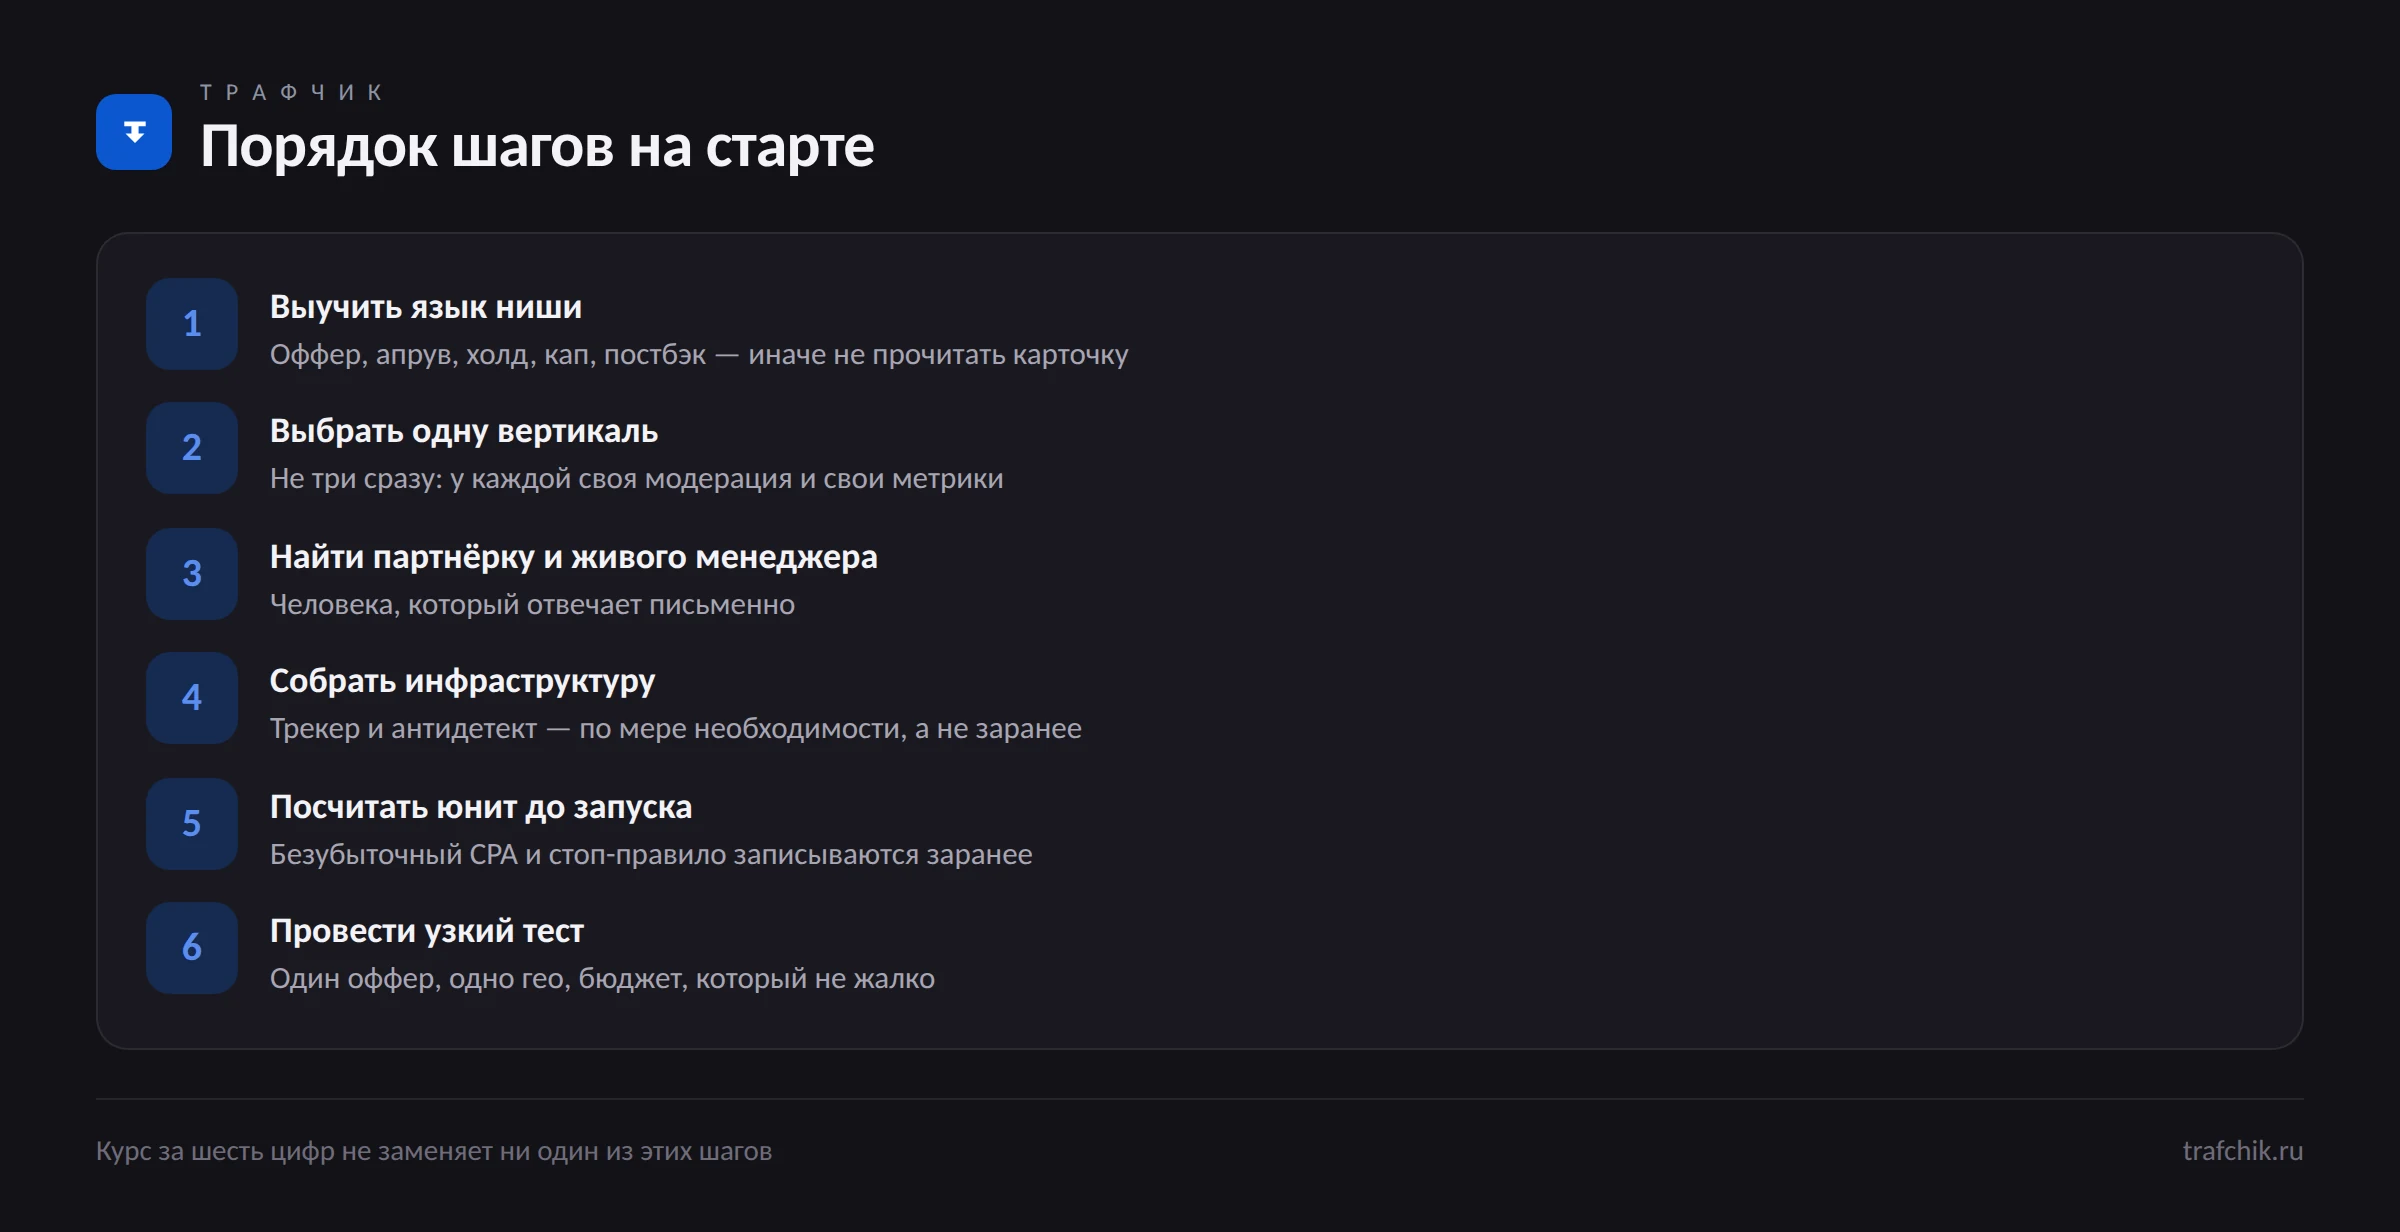The width and height of the screenshot is (2400, 1232).
Task: Click the line 'Человека, который отвечает письменно'
Action: [532, 605]
